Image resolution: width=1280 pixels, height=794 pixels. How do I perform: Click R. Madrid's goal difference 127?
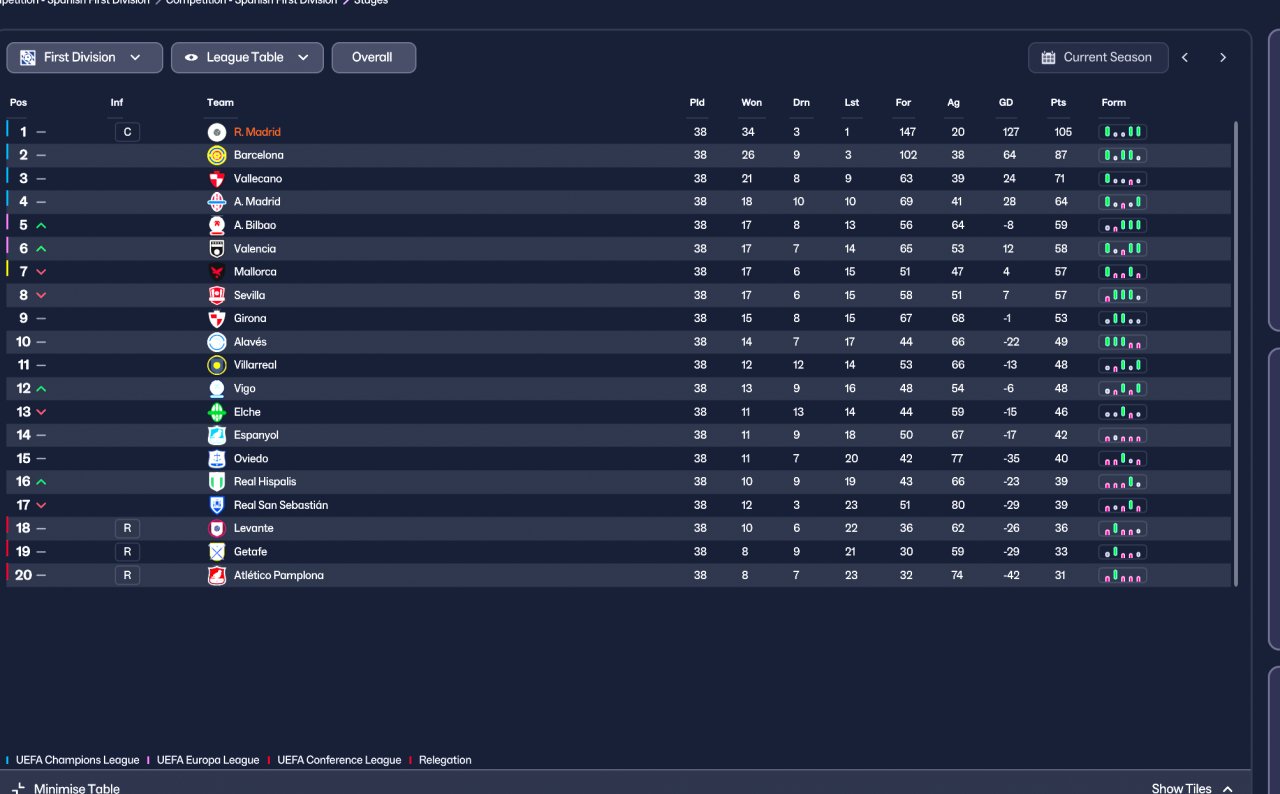tap(1011, 132)
